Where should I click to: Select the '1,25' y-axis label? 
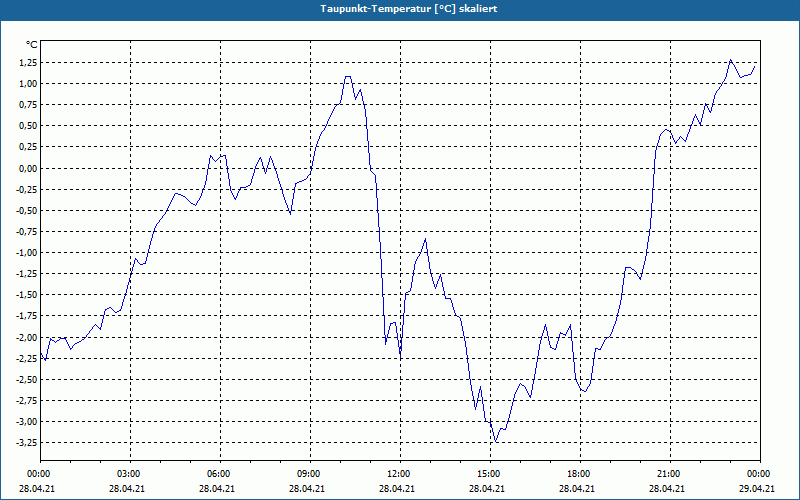28,63
